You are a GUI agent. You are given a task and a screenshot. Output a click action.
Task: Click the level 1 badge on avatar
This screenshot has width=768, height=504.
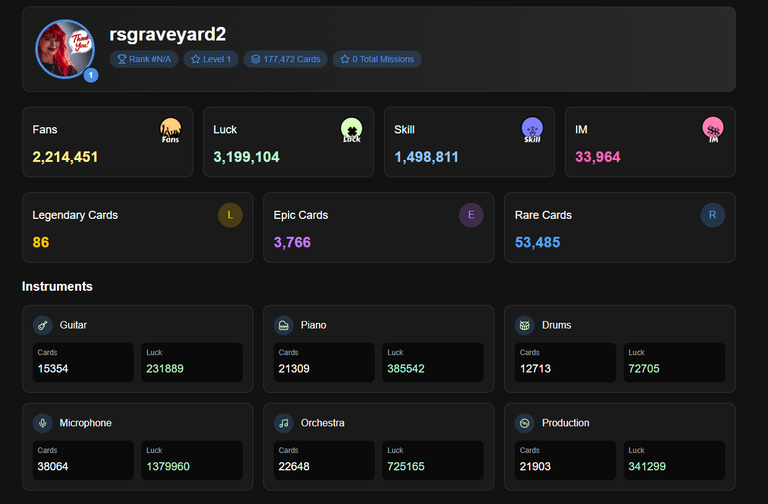click(91, 75)
